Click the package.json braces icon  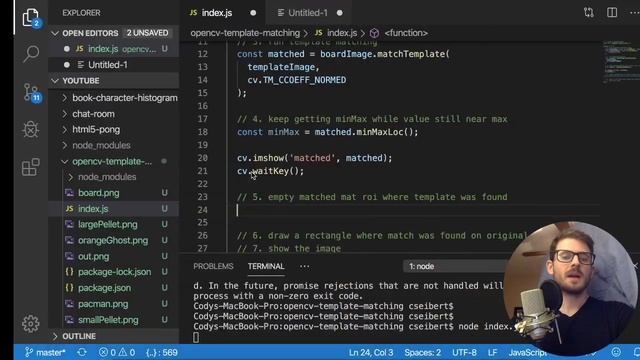coord(69,287)
